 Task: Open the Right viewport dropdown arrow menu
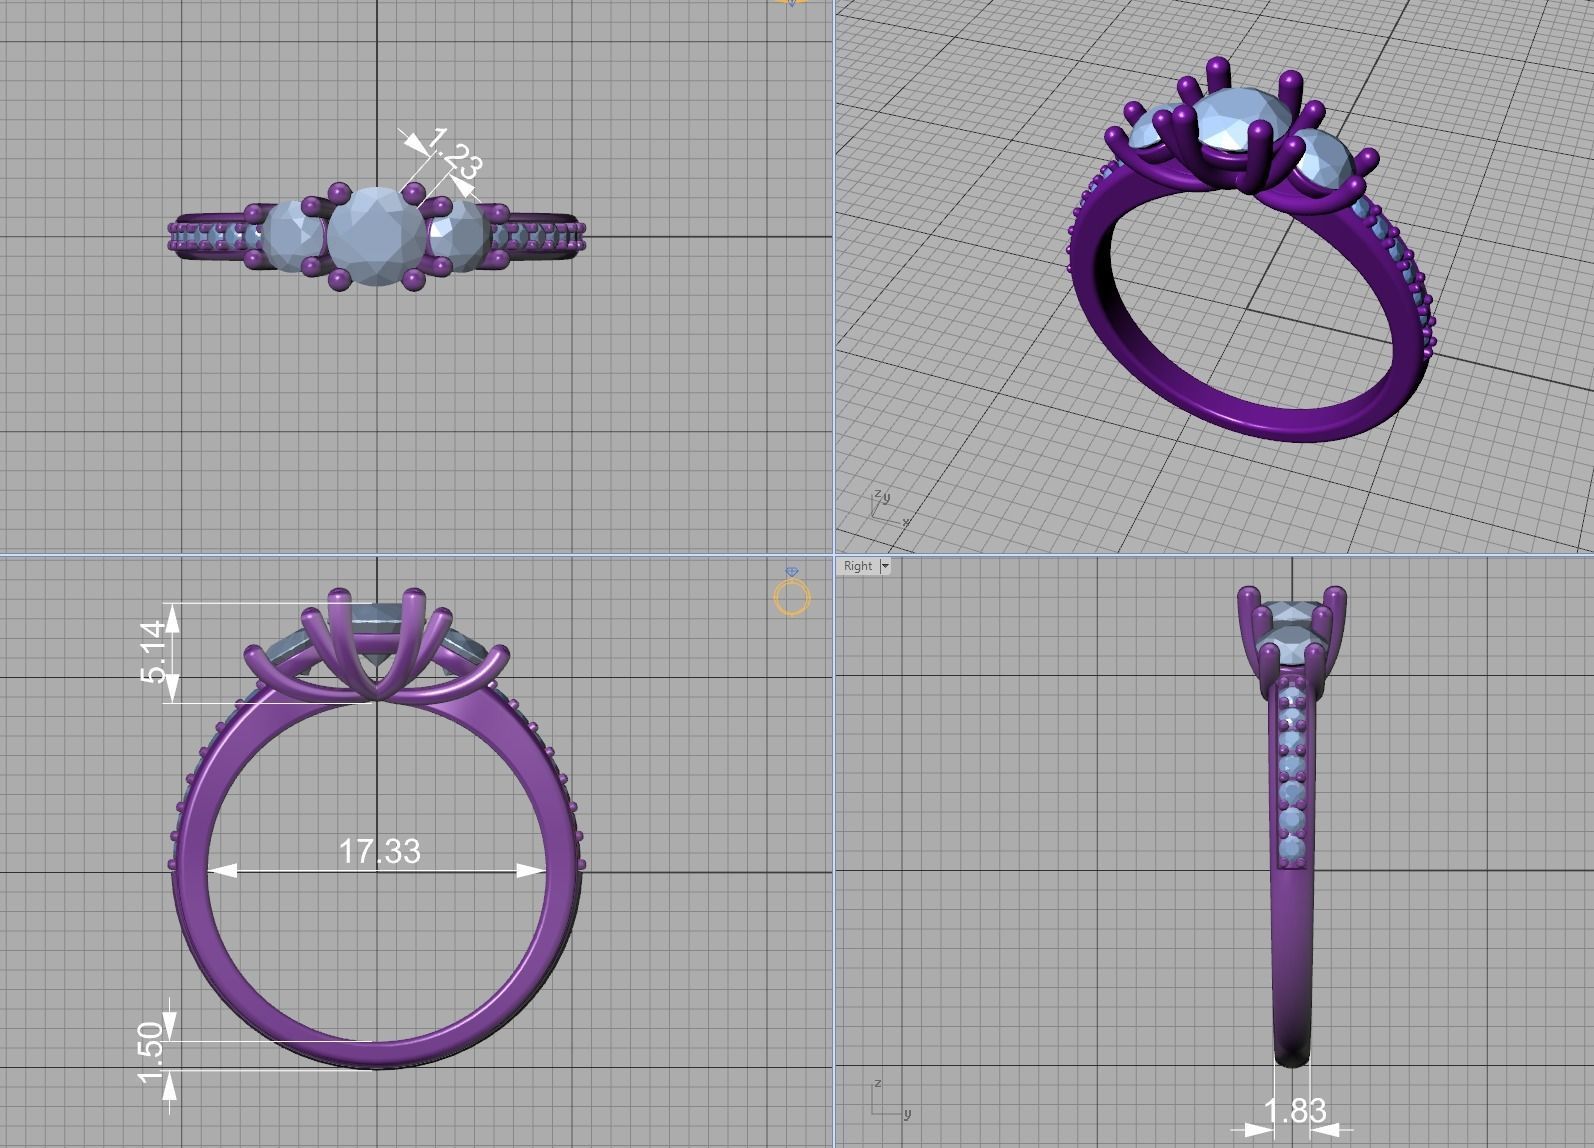pyautogui.click(x=885, y=566)
